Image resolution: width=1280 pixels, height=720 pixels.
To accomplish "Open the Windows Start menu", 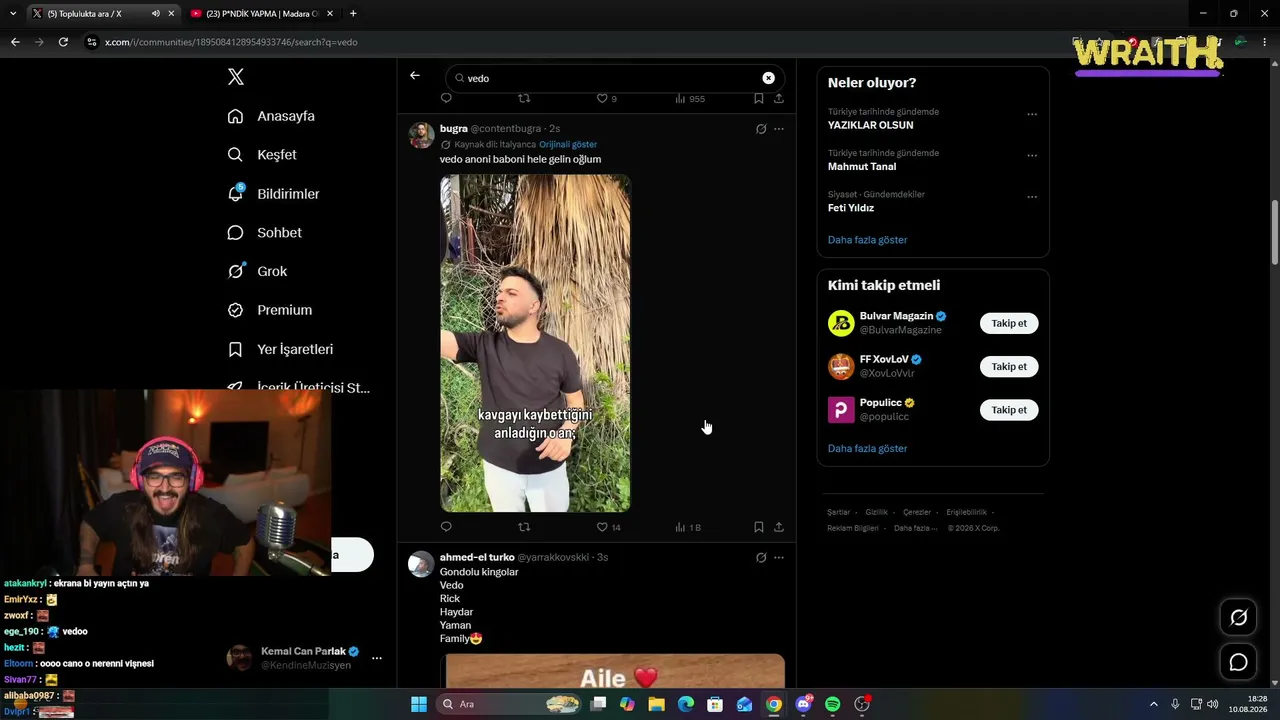I will pyautogui.click(x=419, y=704).
